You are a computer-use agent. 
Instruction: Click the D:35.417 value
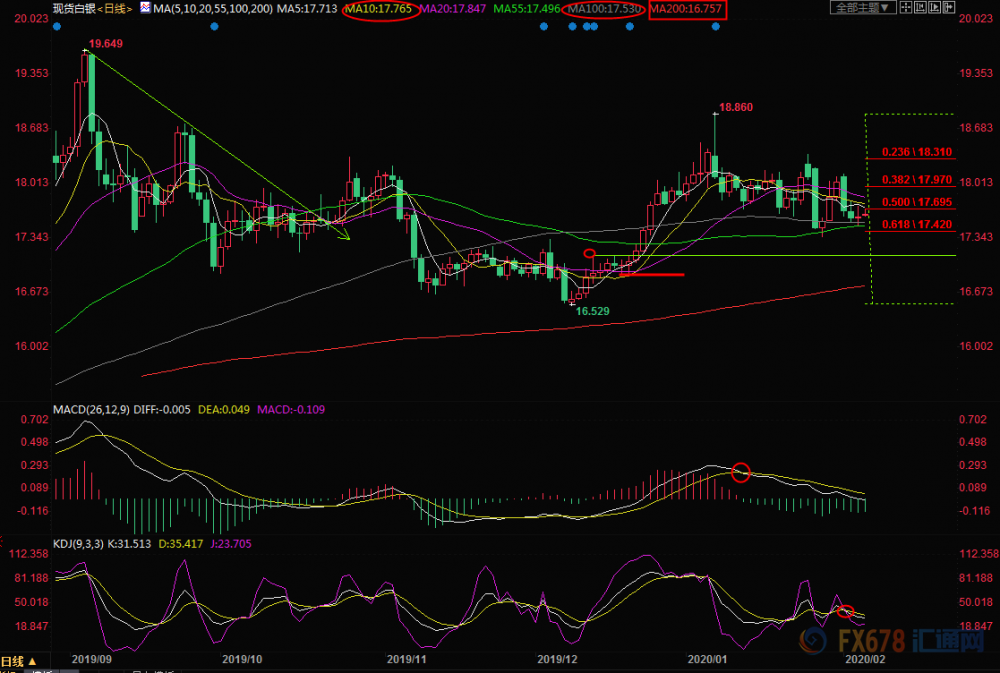[x=180, y=544]
